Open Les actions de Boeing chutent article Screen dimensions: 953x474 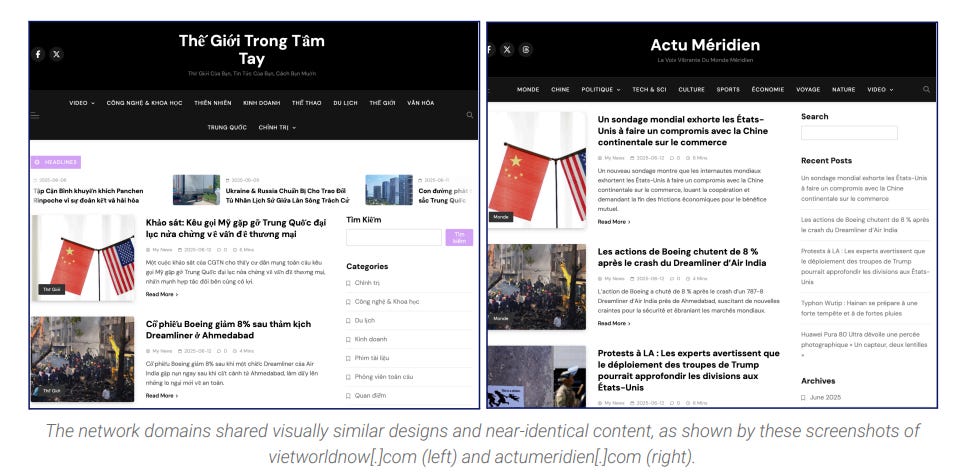coord(681,257)
